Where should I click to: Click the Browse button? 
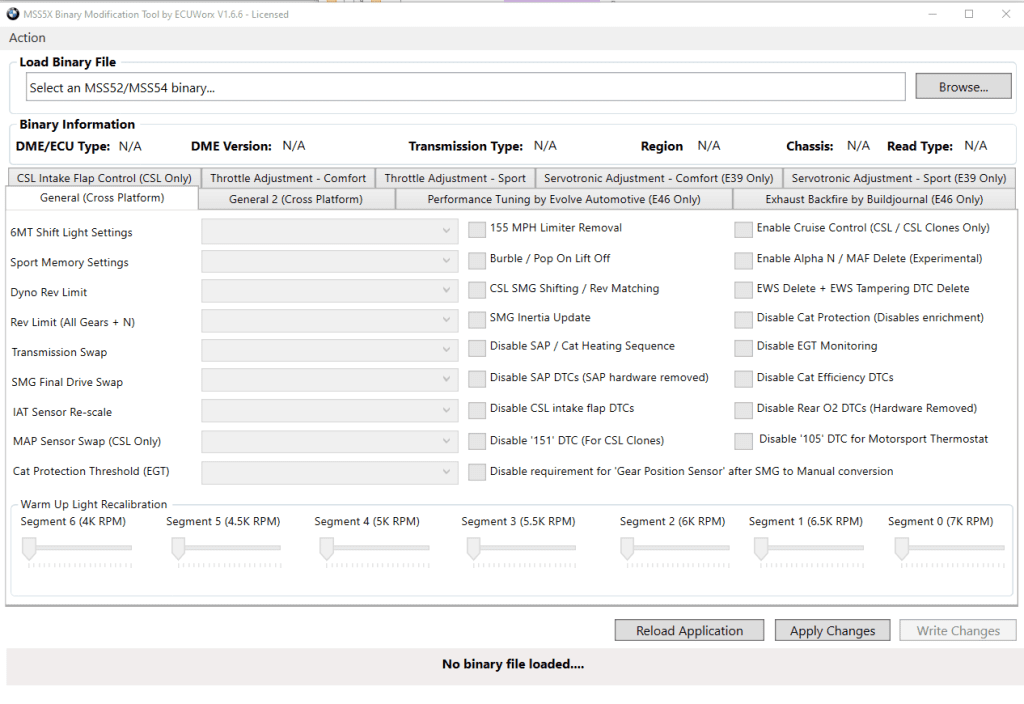pyautogui.click(x=962, y=86)
